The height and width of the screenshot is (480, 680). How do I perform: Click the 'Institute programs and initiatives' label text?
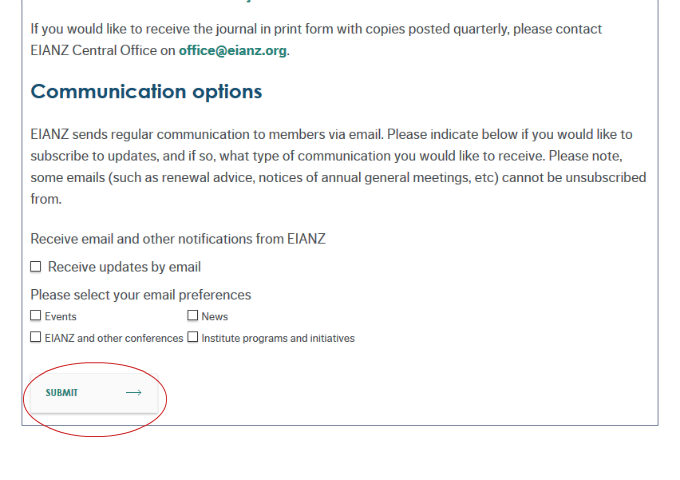tap(278, 339)
